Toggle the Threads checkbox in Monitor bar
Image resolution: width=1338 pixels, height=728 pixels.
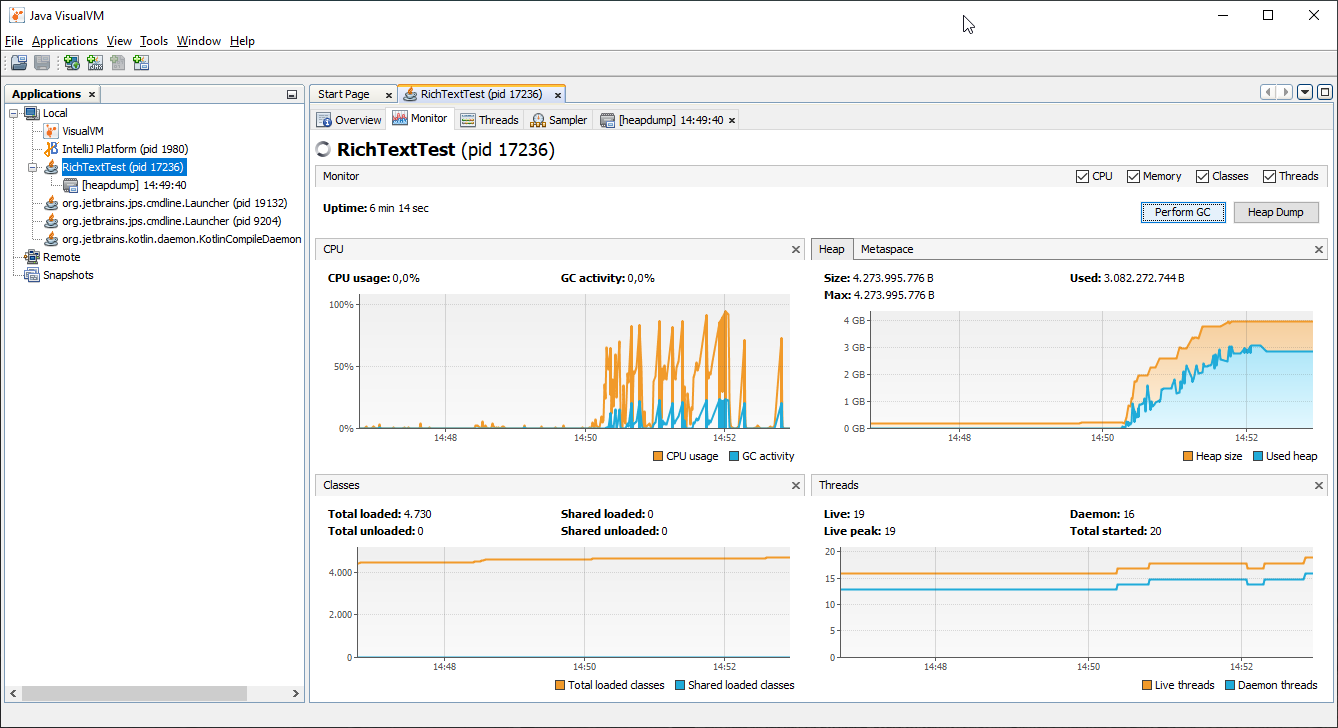click(1268, 175)
